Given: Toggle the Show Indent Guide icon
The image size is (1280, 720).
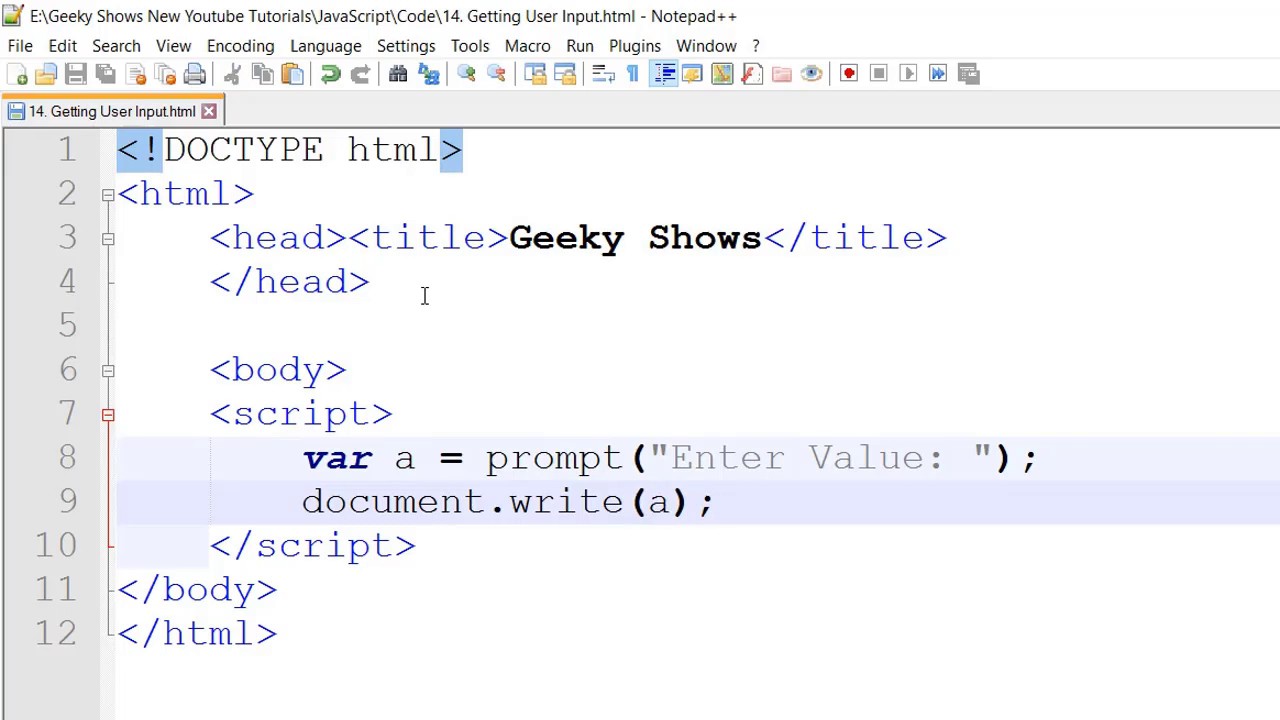Looking at the screenshot, I should point(664,74).
